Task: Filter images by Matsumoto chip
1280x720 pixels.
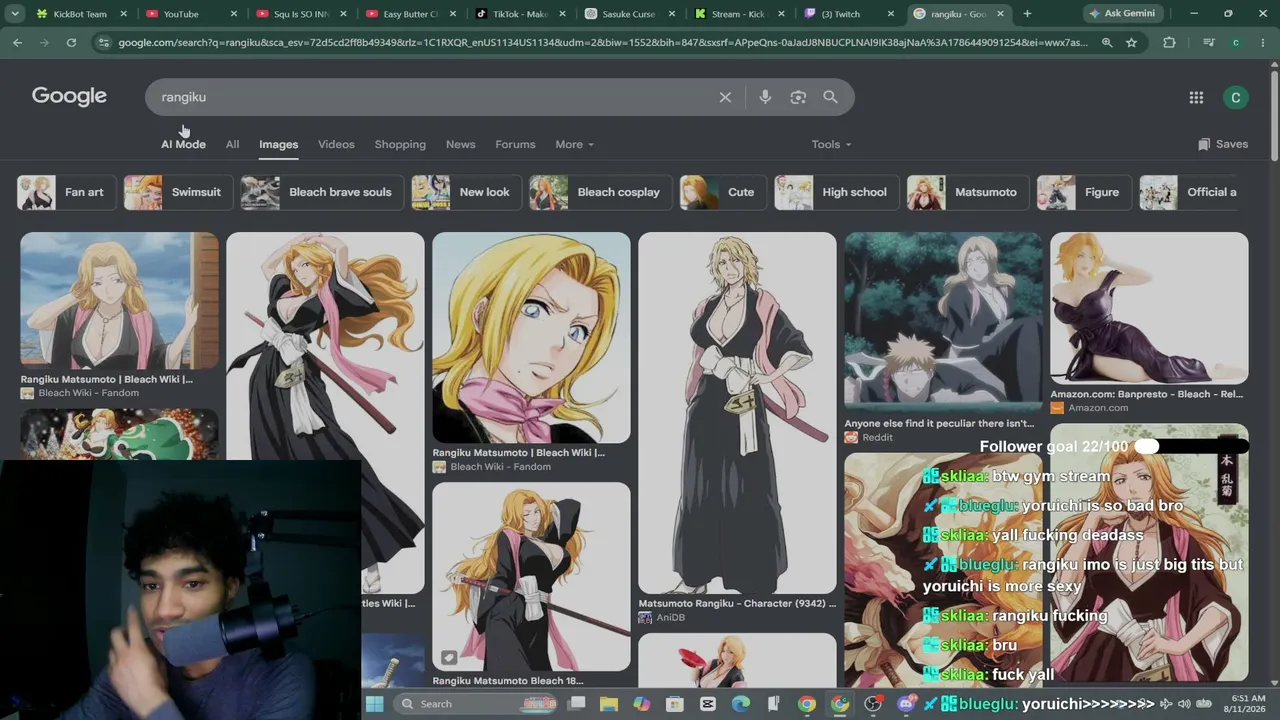Action: pos(968,192)
